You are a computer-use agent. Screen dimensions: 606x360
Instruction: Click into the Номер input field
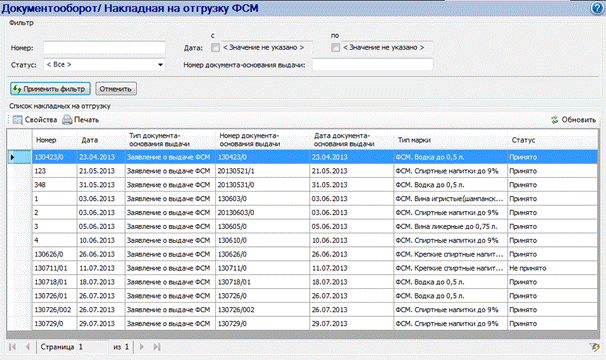tap(104, 48)
